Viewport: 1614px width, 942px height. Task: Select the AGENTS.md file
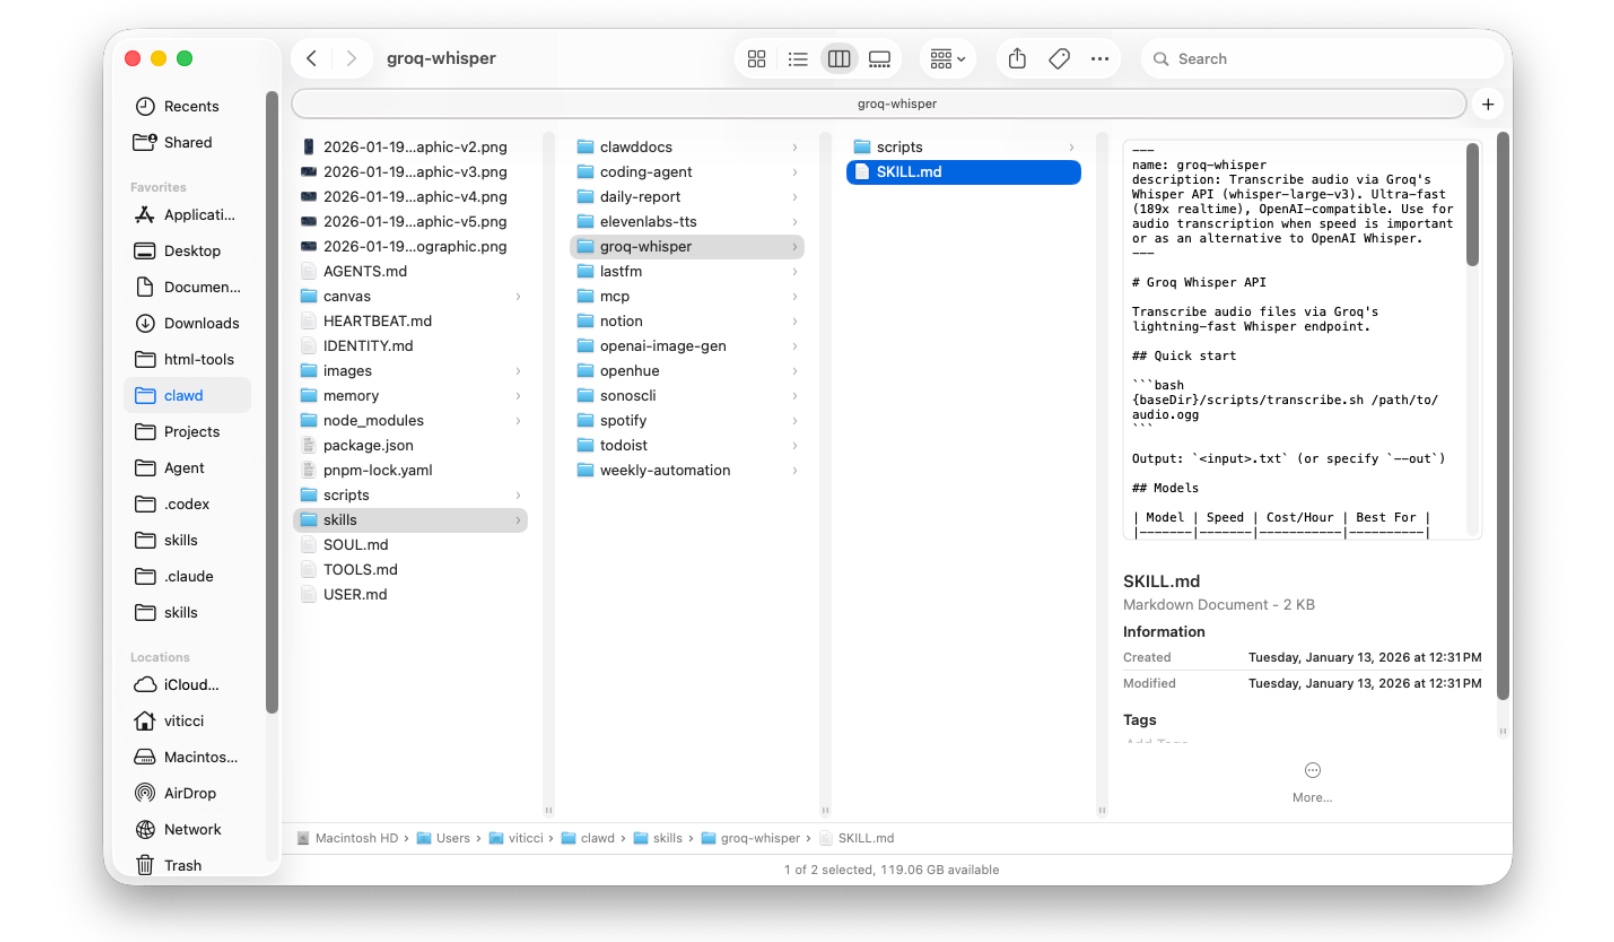click(410, 271)
